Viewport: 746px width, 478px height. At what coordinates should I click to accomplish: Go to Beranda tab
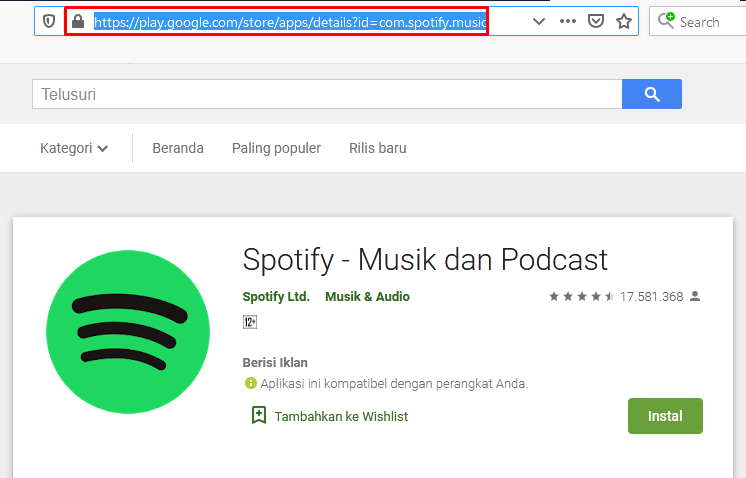(x=178, y=148)
